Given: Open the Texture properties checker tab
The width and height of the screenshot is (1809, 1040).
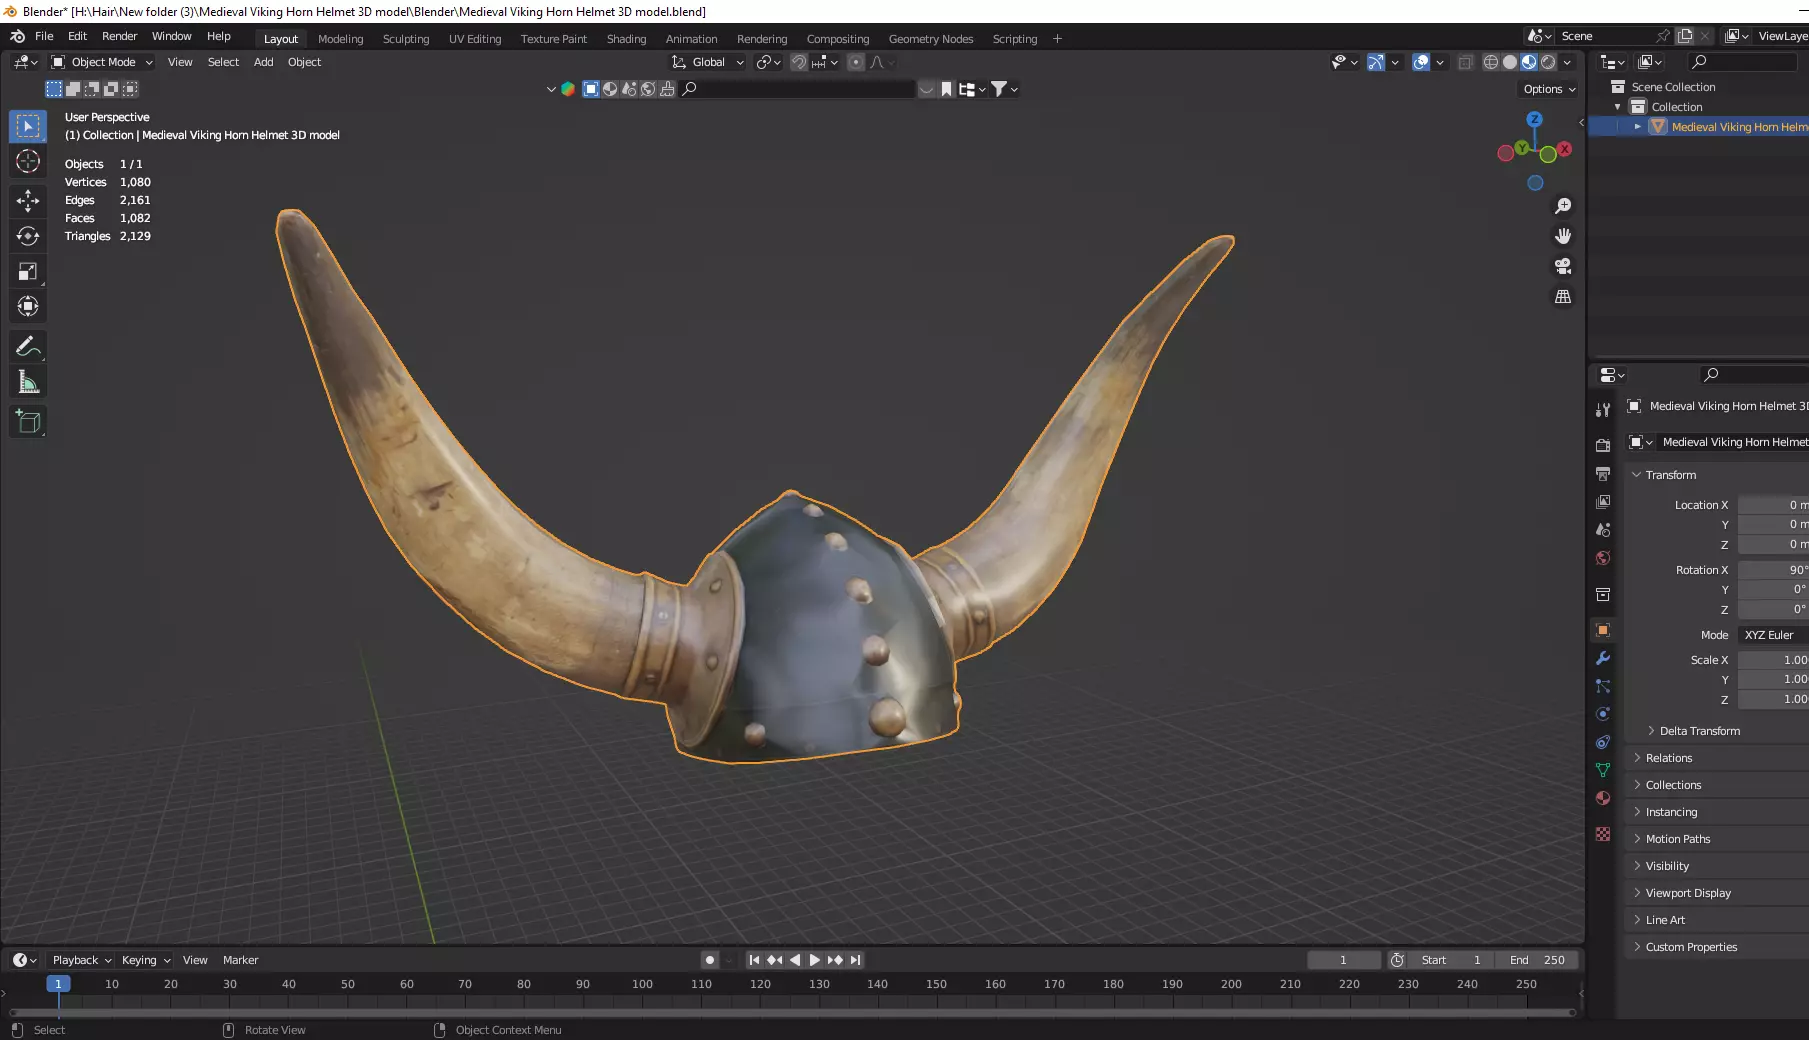Looking at the screenshot, I should point(1603,833).
